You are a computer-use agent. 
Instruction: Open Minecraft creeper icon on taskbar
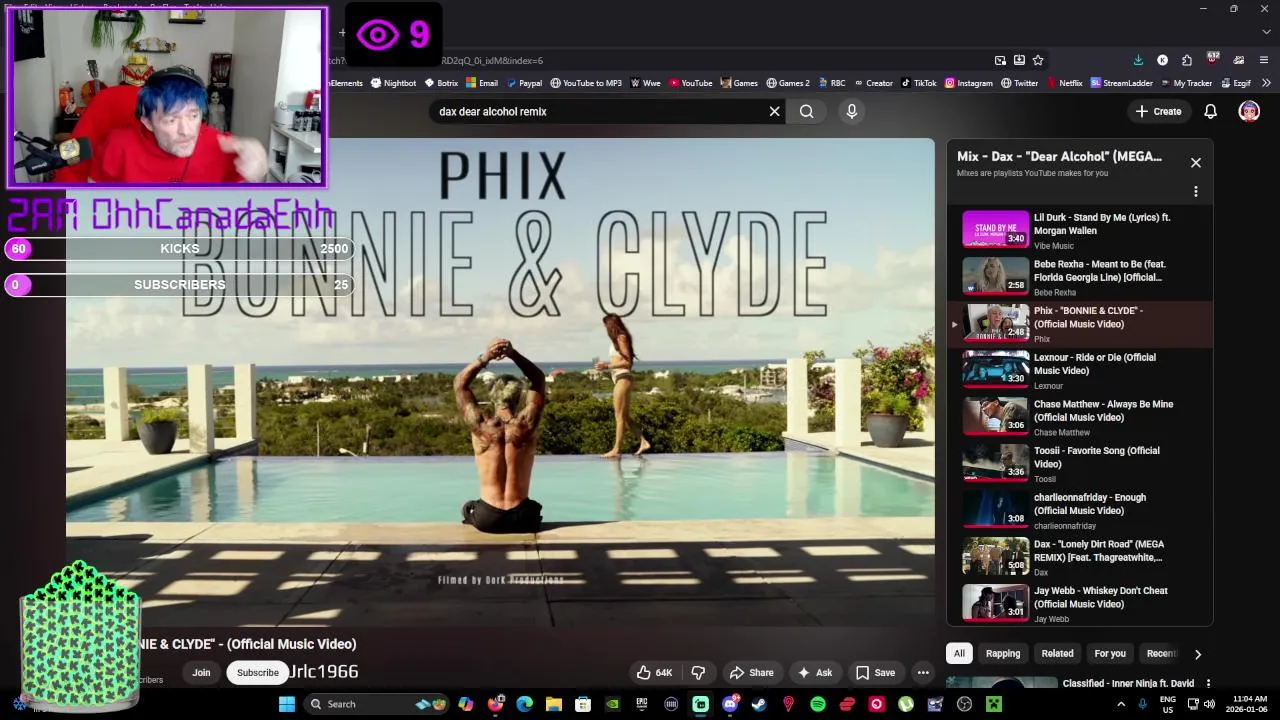(994, 704)
